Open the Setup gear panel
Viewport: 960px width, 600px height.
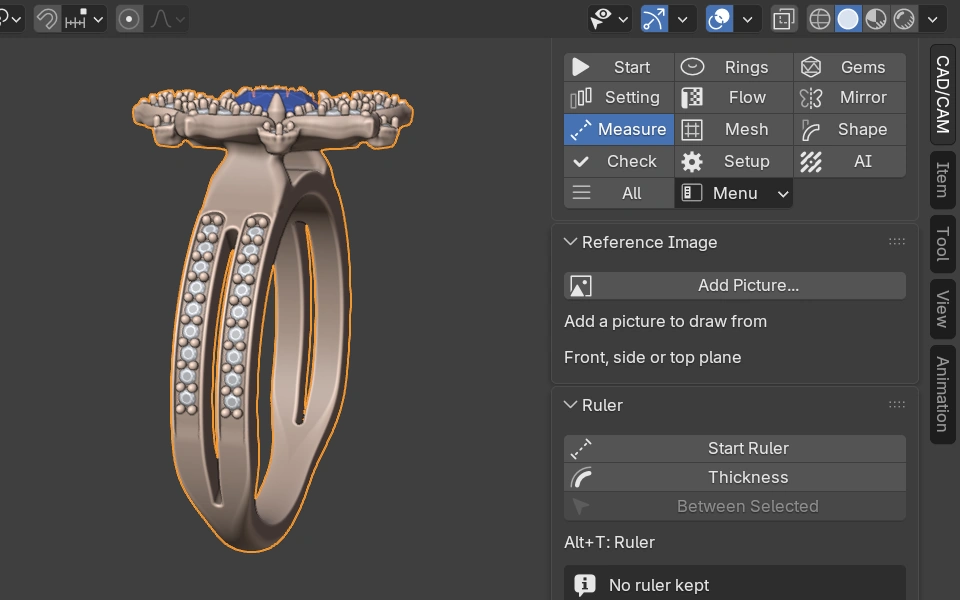[x=733, y=161]
